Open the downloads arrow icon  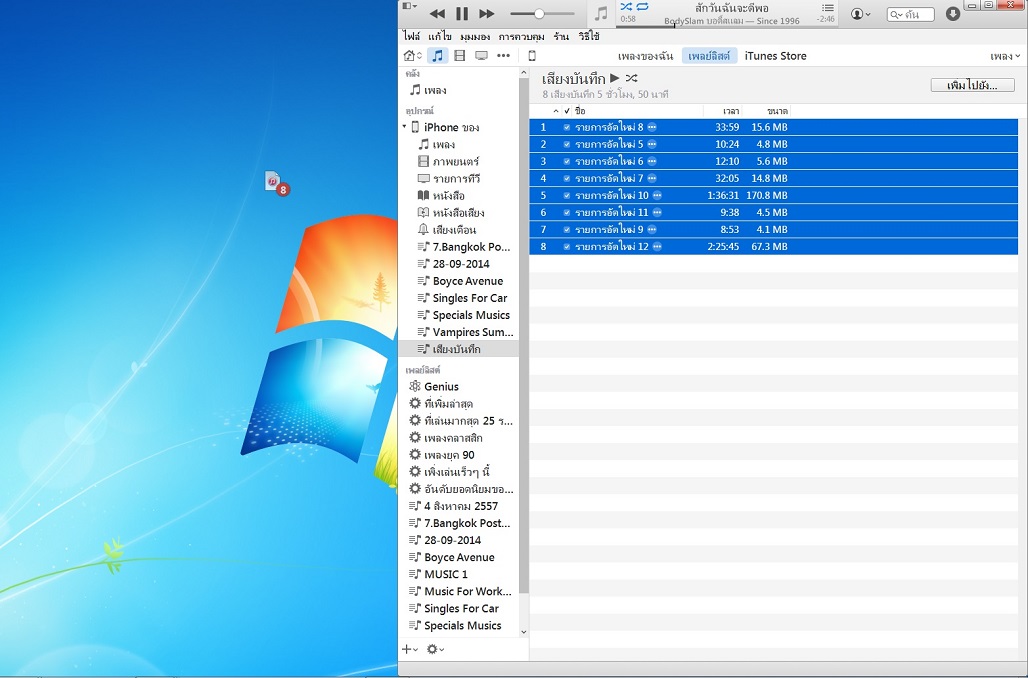pos(953,14)
